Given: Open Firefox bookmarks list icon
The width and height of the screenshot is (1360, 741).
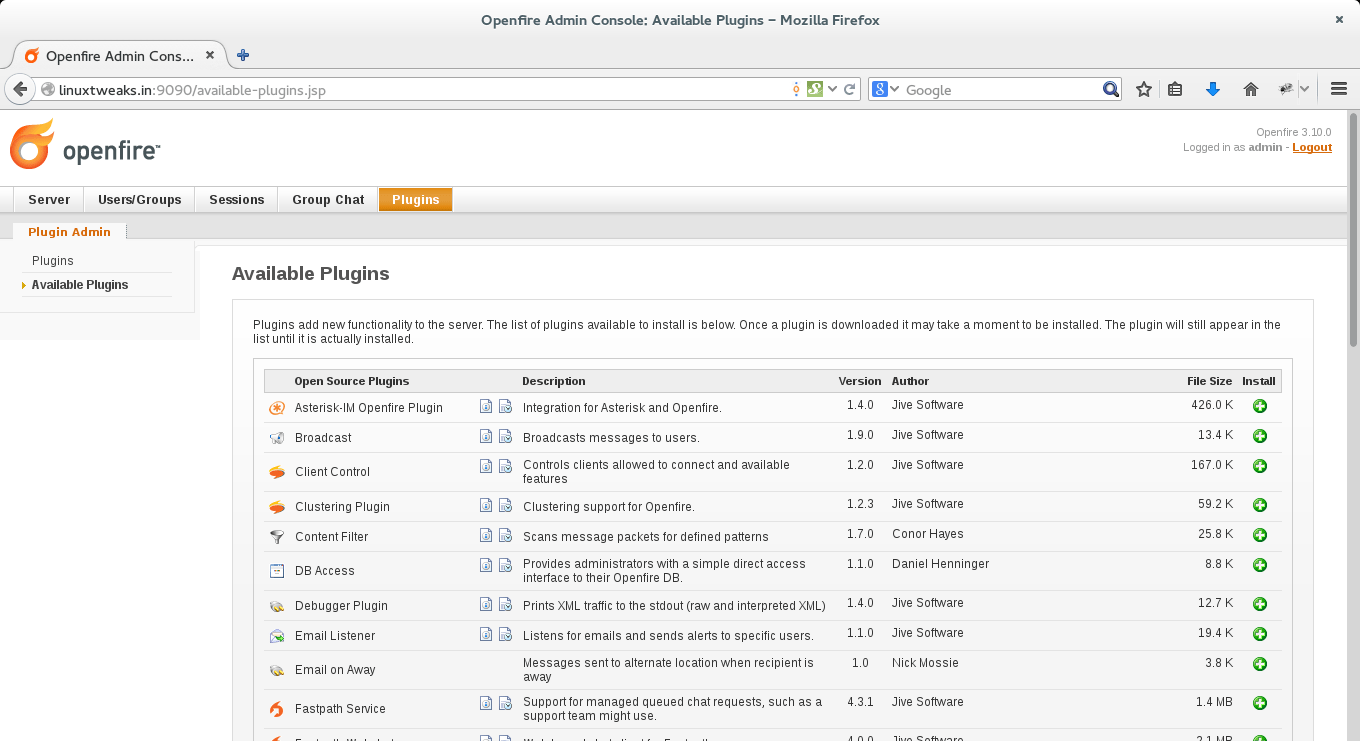Looking at the screenshot, I should (x=1176, y=89).
